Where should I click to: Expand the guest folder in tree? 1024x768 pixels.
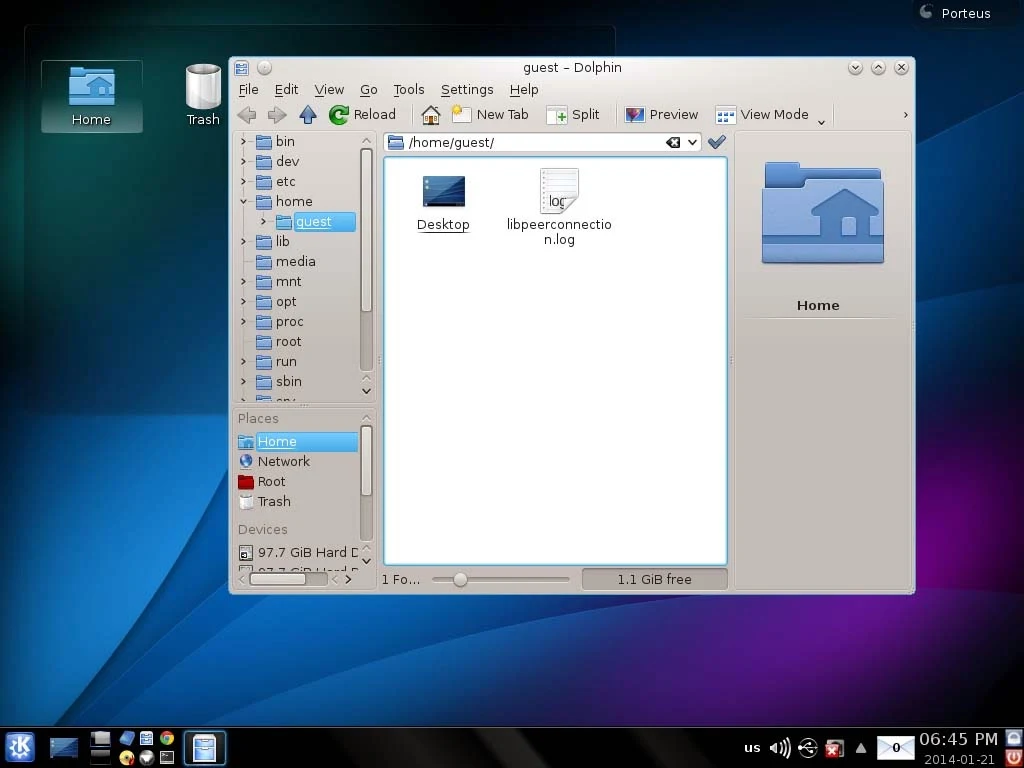click(263, 221)
